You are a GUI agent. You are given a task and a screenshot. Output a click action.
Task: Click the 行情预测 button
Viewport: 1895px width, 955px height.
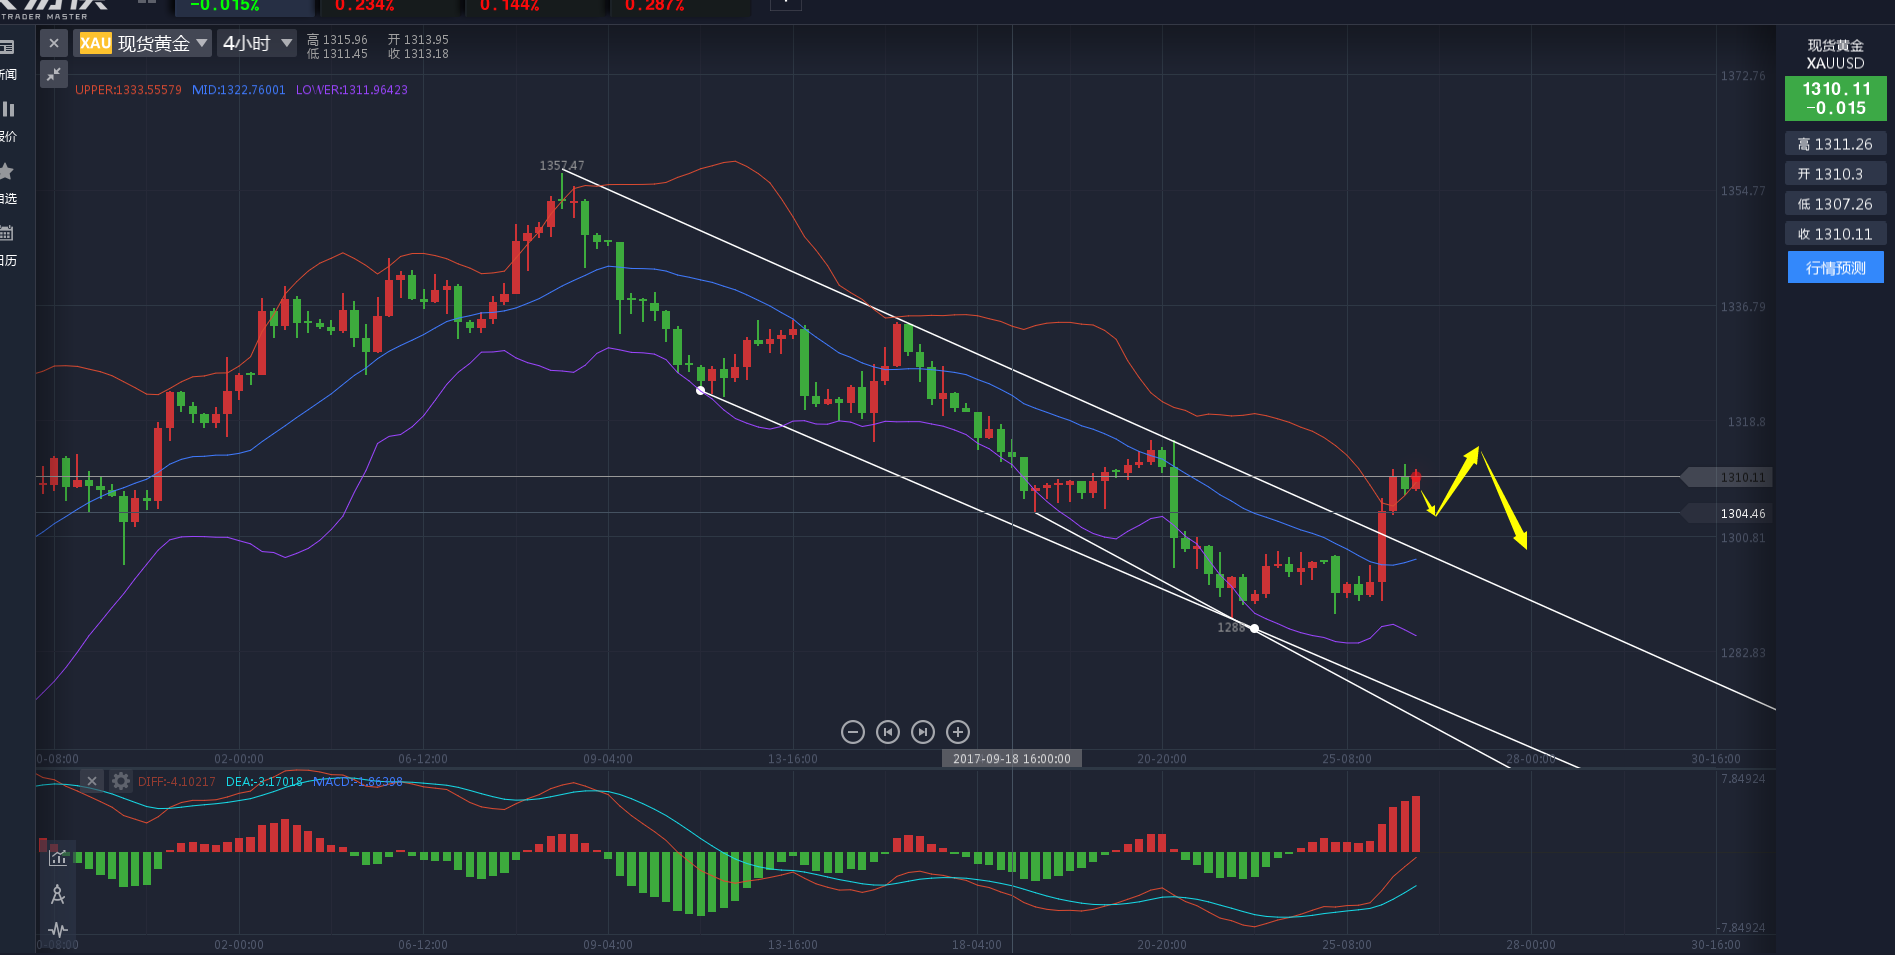1835,267
